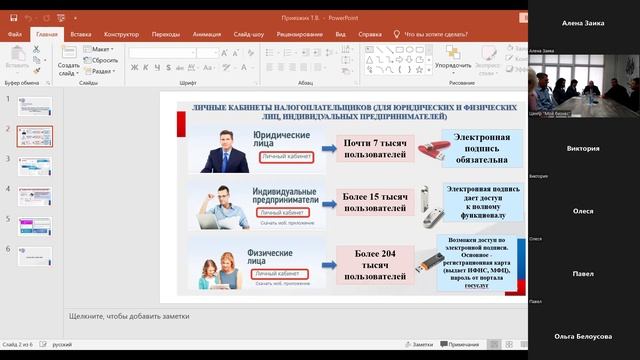Underline text with the Ч button
Screen dimensions: 640x360
(x=157, y=67)
